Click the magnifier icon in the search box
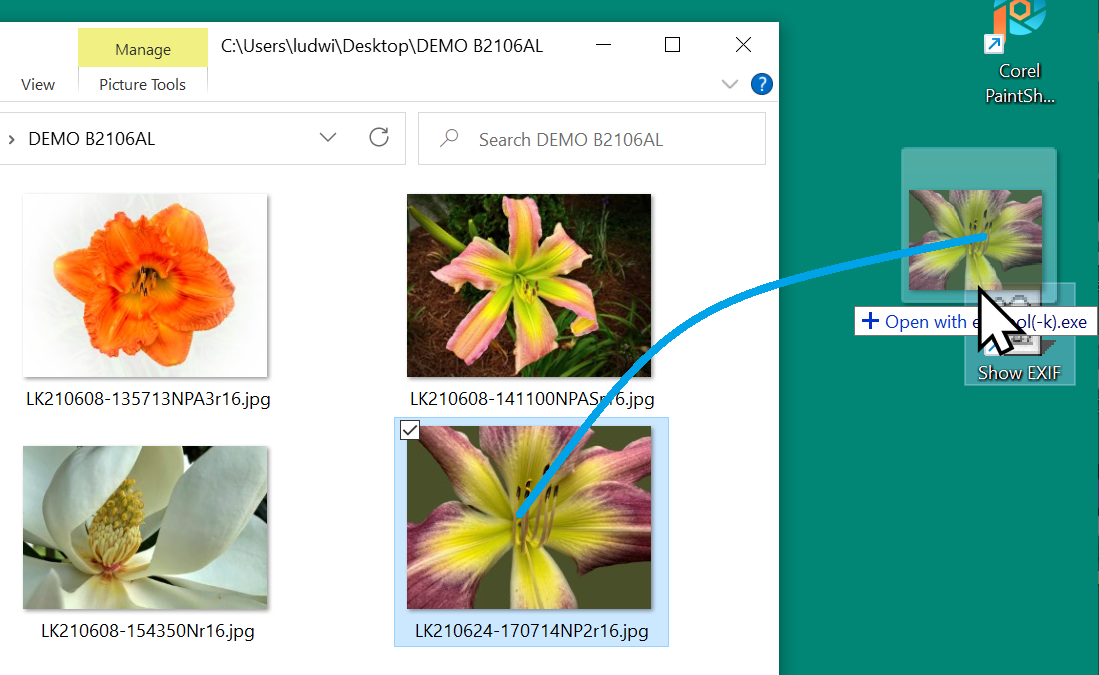 coord(449,139)
